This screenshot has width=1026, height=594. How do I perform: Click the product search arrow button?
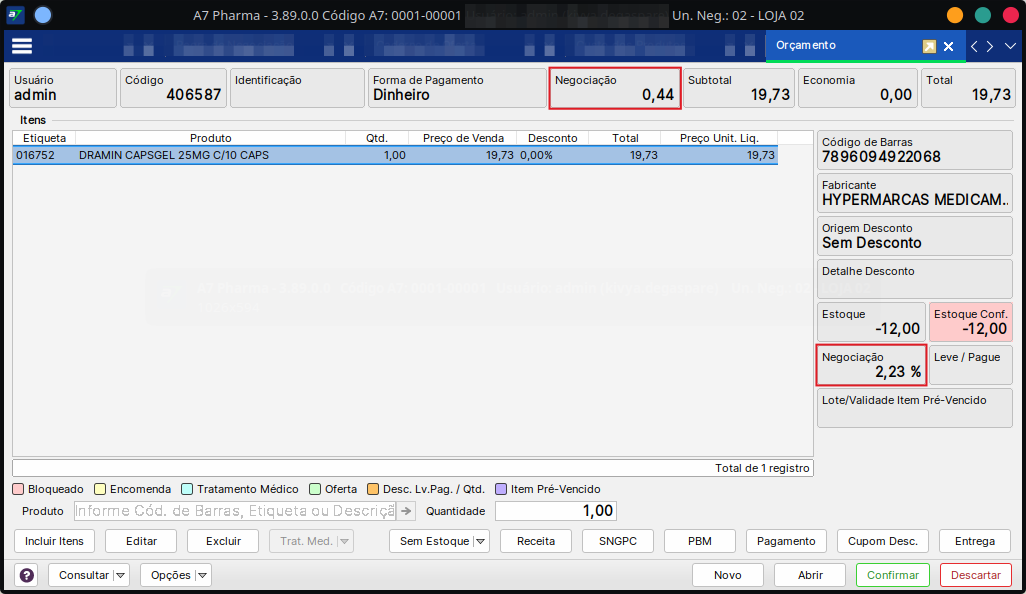[x=406, y=511]
